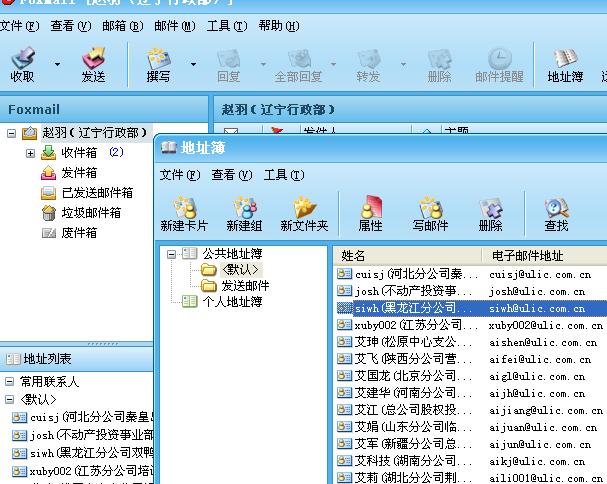Click the 属性 (Properties) icon
607x484 pixels.
(x=370, y=213)
